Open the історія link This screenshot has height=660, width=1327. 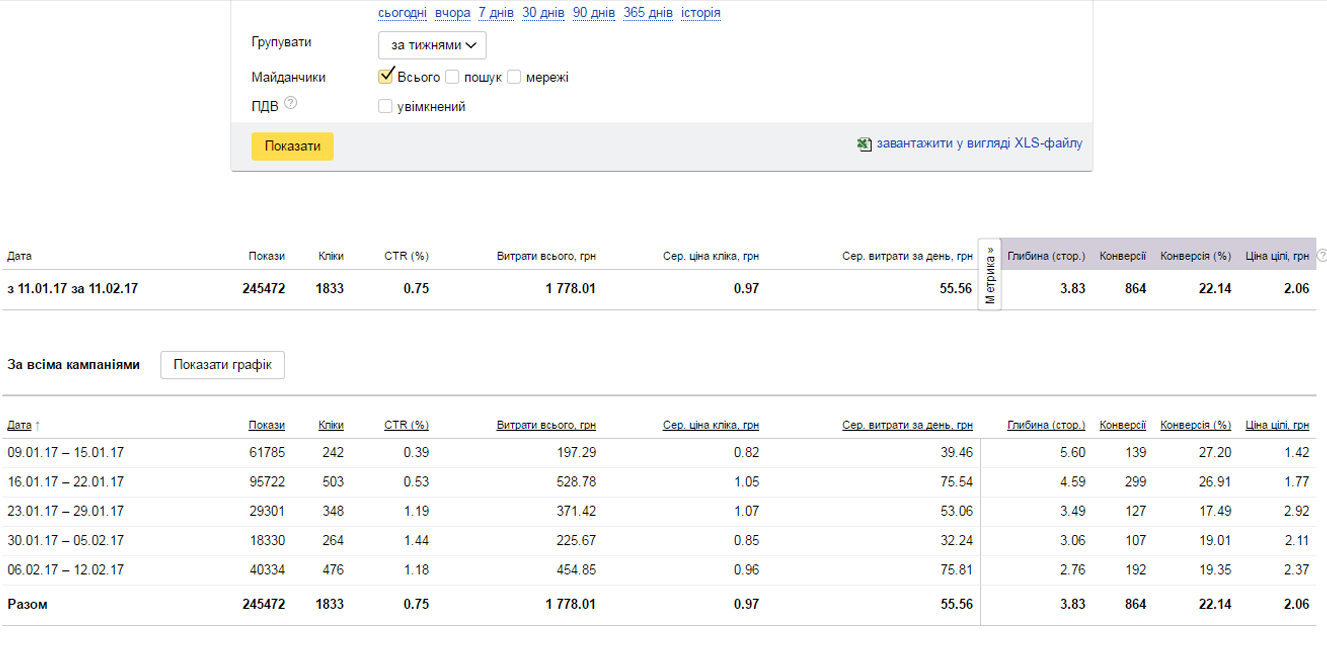tap(701, 13)
